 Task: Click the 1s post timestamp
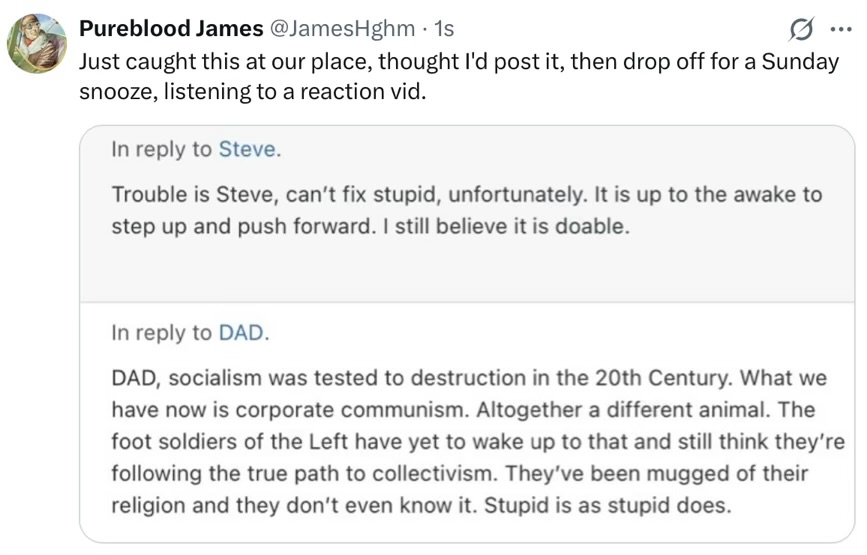(x=439, y=32)
